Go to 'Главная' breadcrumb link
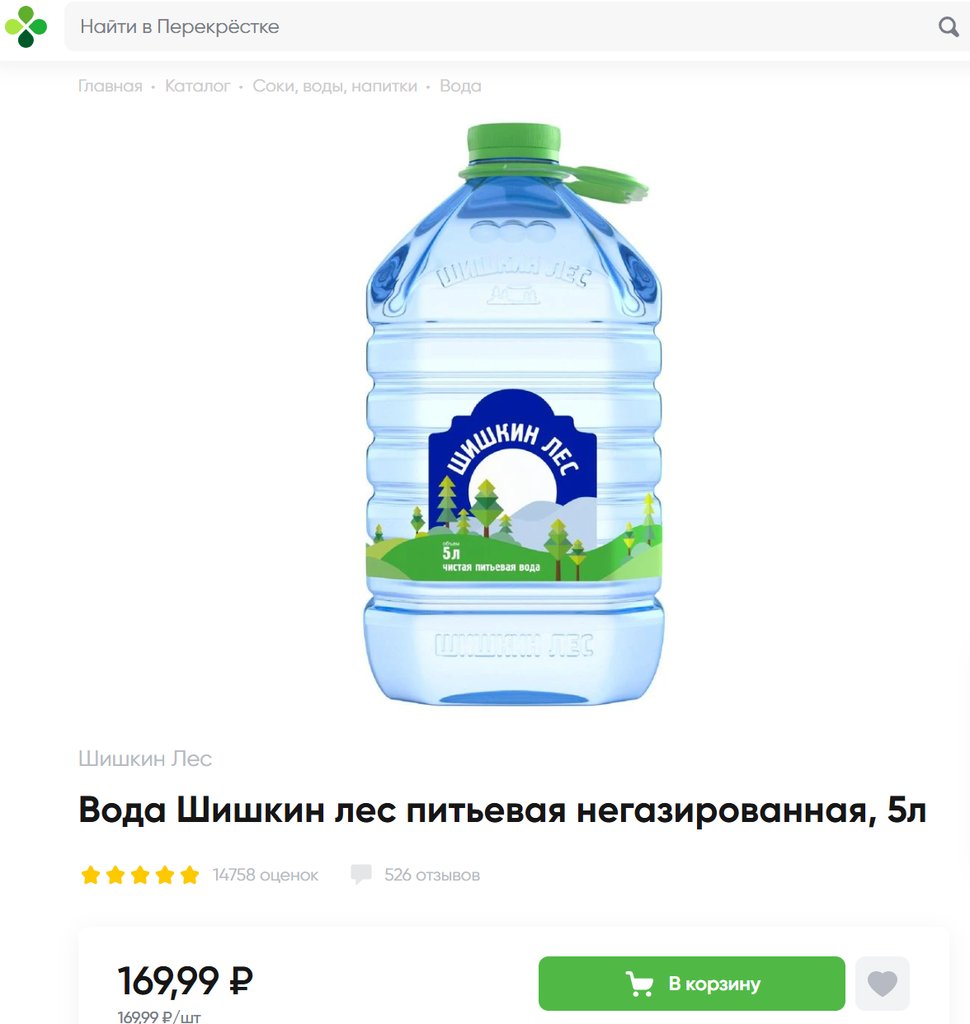Image resolution: width=970 pixels, height=1024 pixels. point(110,86)
